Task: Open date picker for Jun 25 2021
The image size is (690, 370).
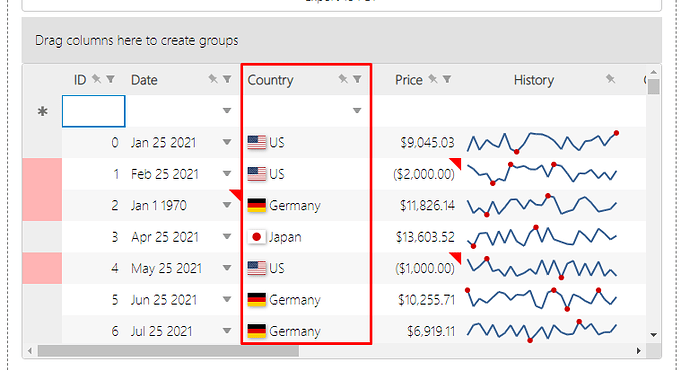Action: tap(227, 300)
